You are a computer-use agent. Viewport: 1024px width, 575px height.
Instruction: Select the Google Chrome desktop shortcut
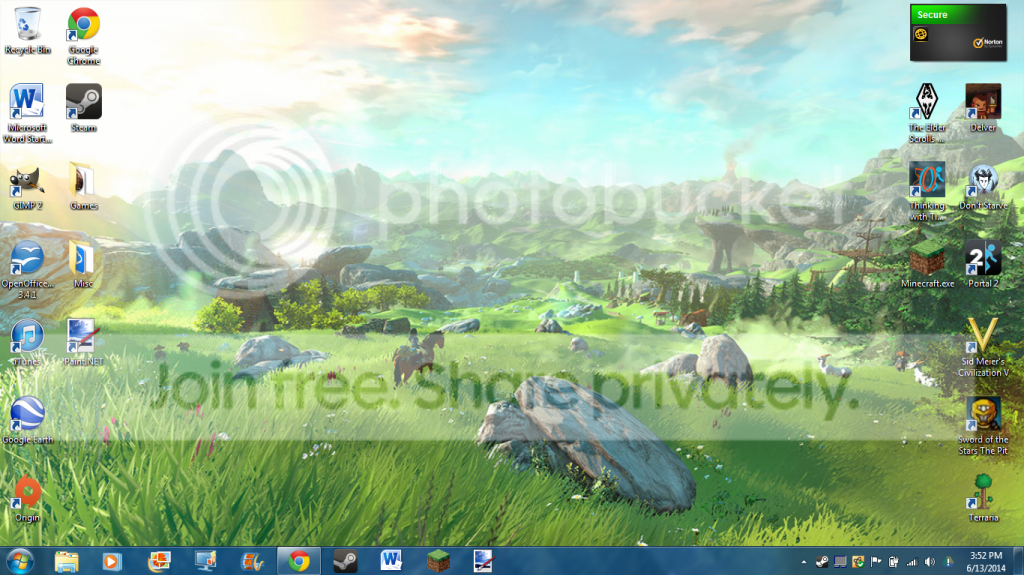click(84, 36)
